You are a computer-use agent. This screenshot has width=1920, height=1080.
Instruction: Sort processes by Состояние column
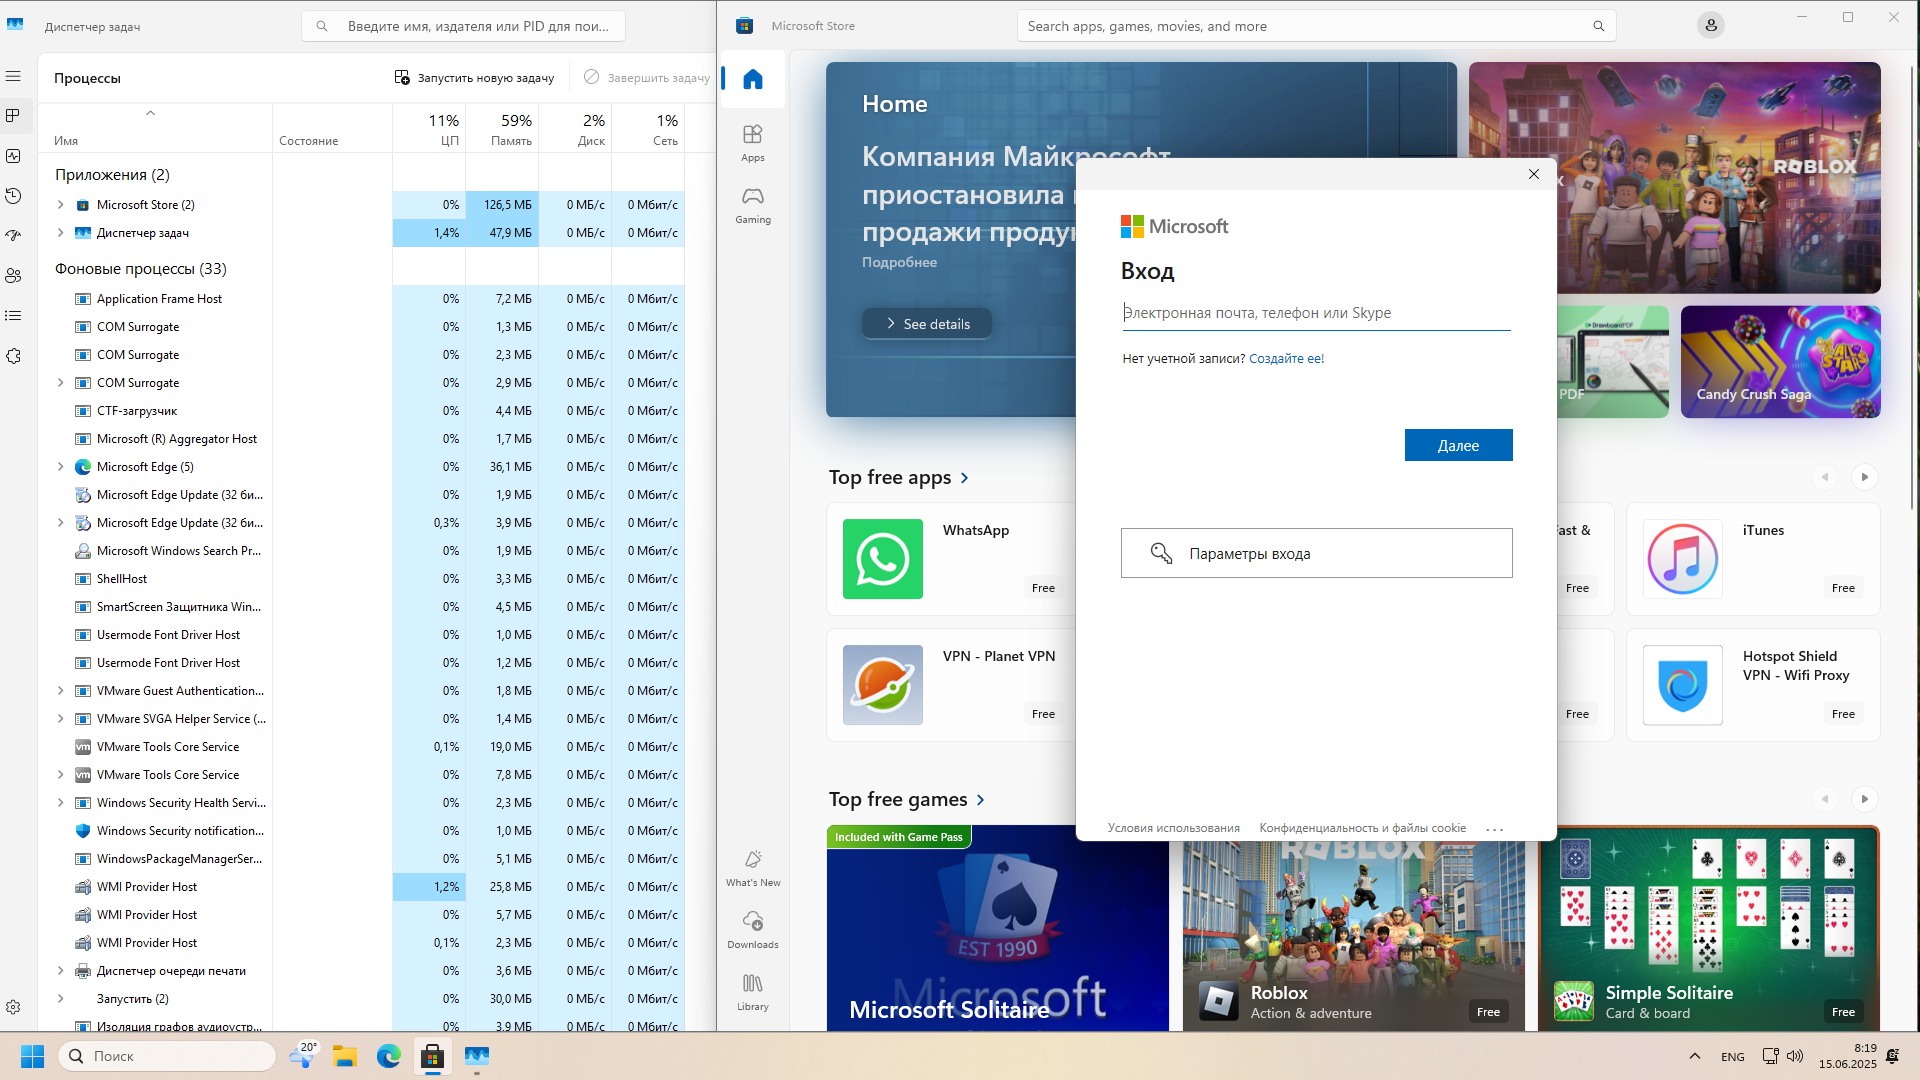coord(332,129)
